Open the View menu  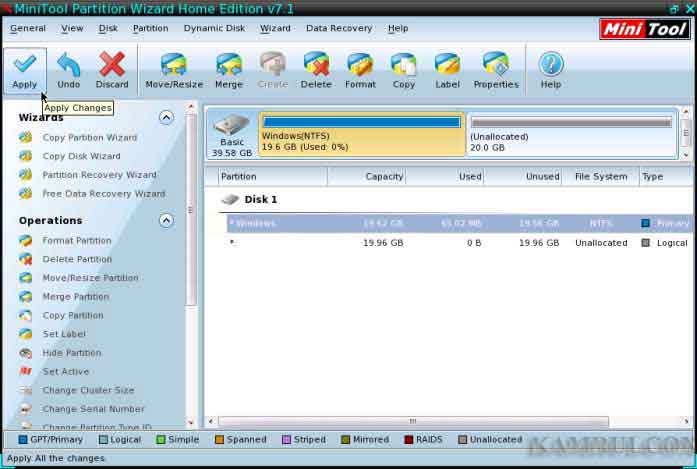point(72,28)
